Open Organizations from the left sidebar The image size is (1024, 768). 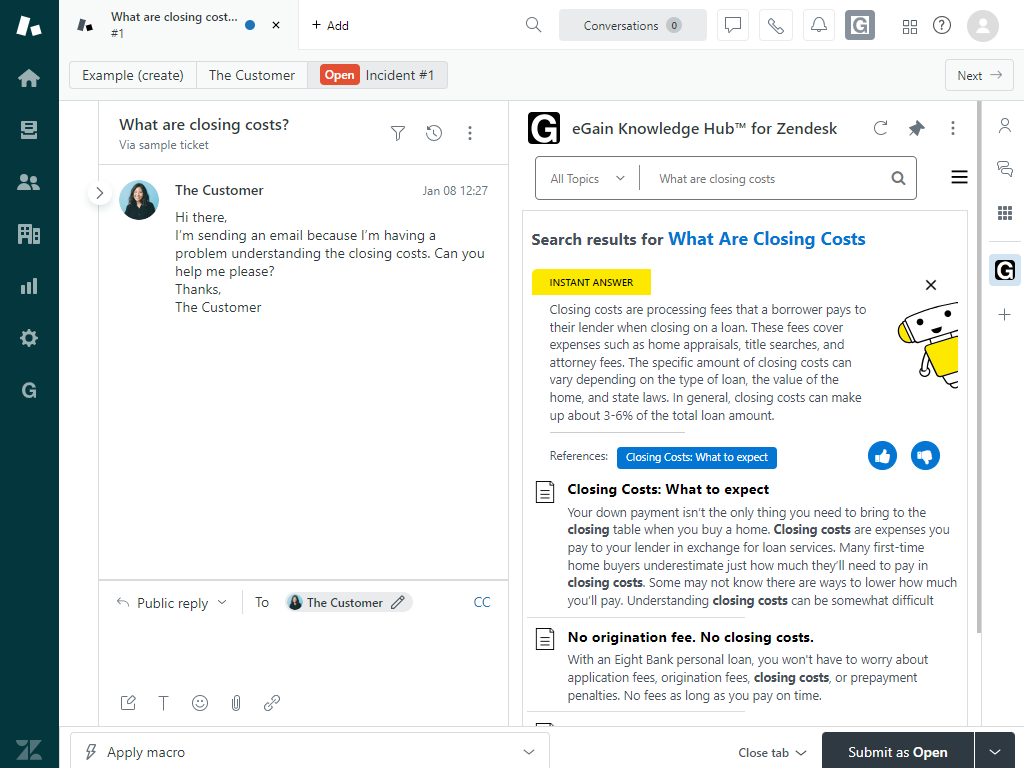29,234
